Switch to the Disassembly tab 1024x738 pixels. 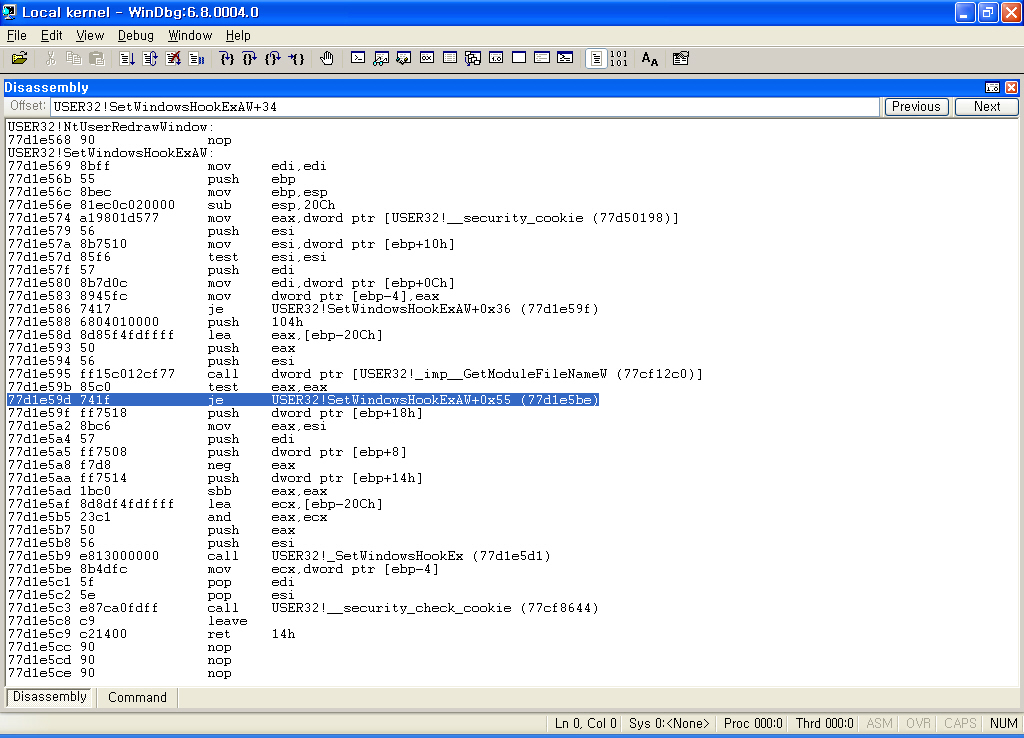(50, 697)
